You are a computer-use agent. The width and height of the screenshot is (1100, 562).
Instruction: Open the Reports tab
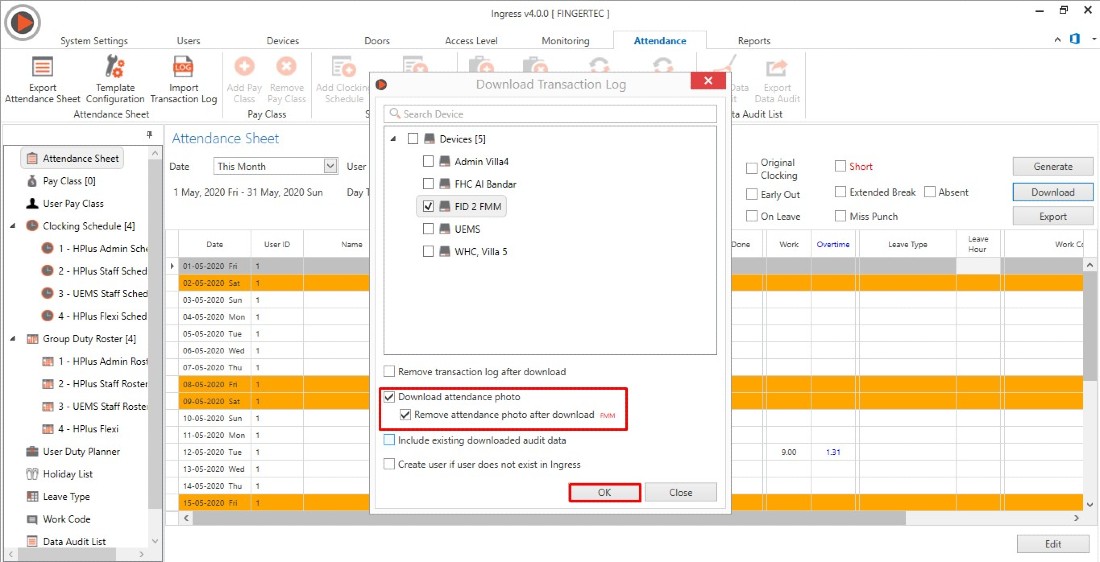click(754, 41)
